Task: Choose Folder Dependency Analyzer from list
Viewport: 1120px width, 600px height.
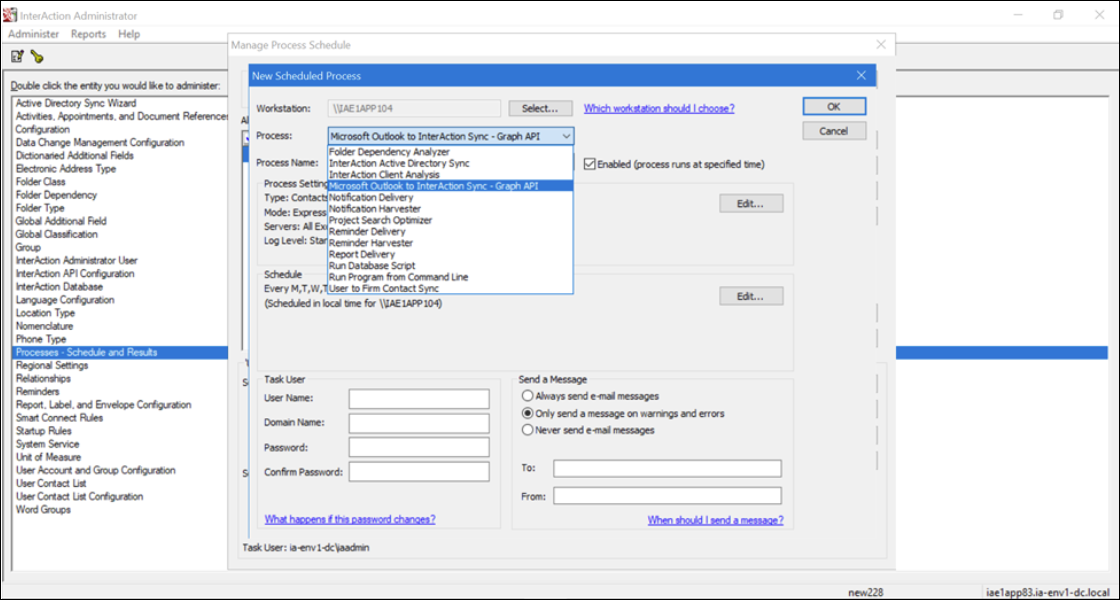Action: coord(450,151)
